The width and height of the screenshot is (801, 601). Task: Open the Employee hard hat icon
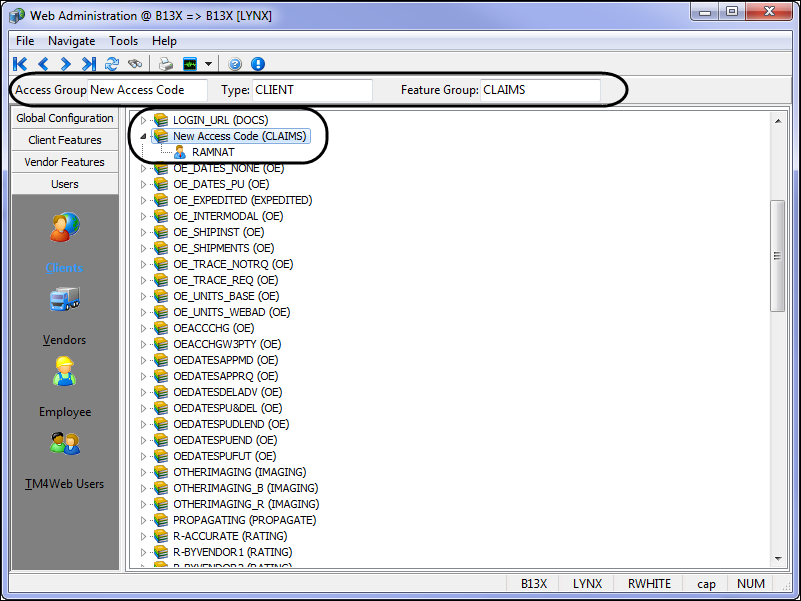(x=64, y=371)
